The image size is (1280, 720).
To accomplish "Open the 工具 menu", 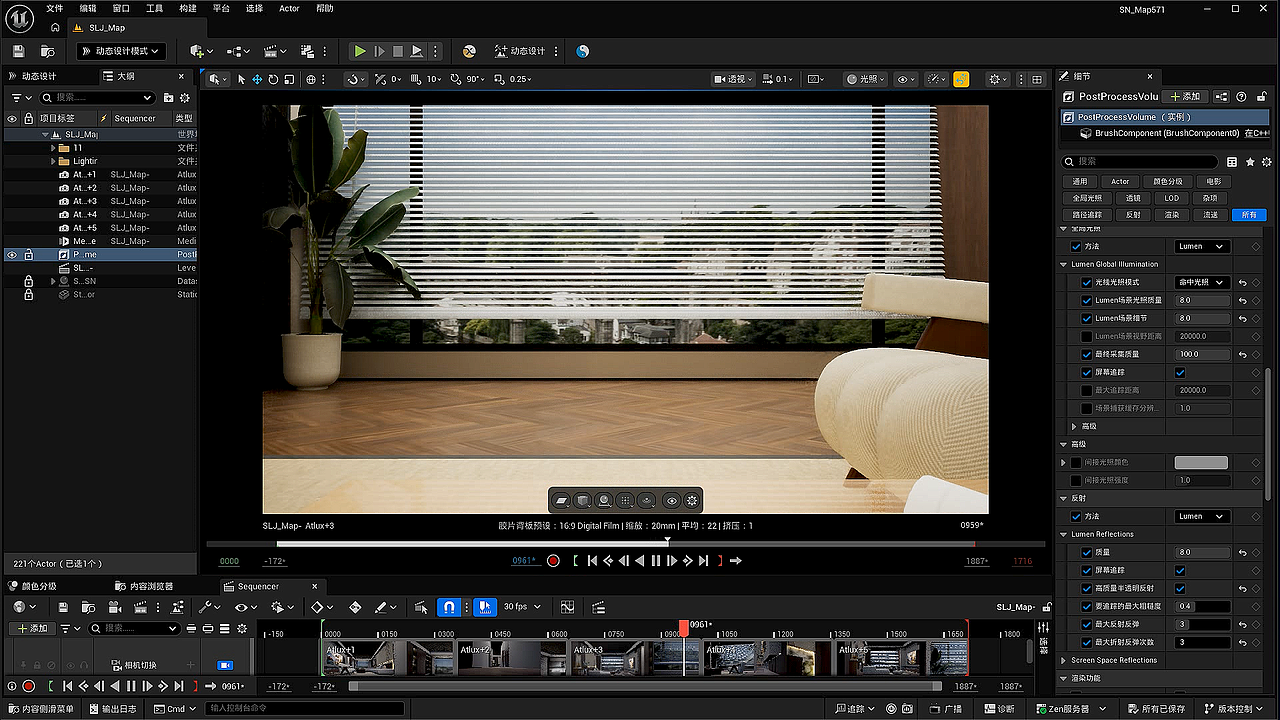I will click(x=154, y=8).
